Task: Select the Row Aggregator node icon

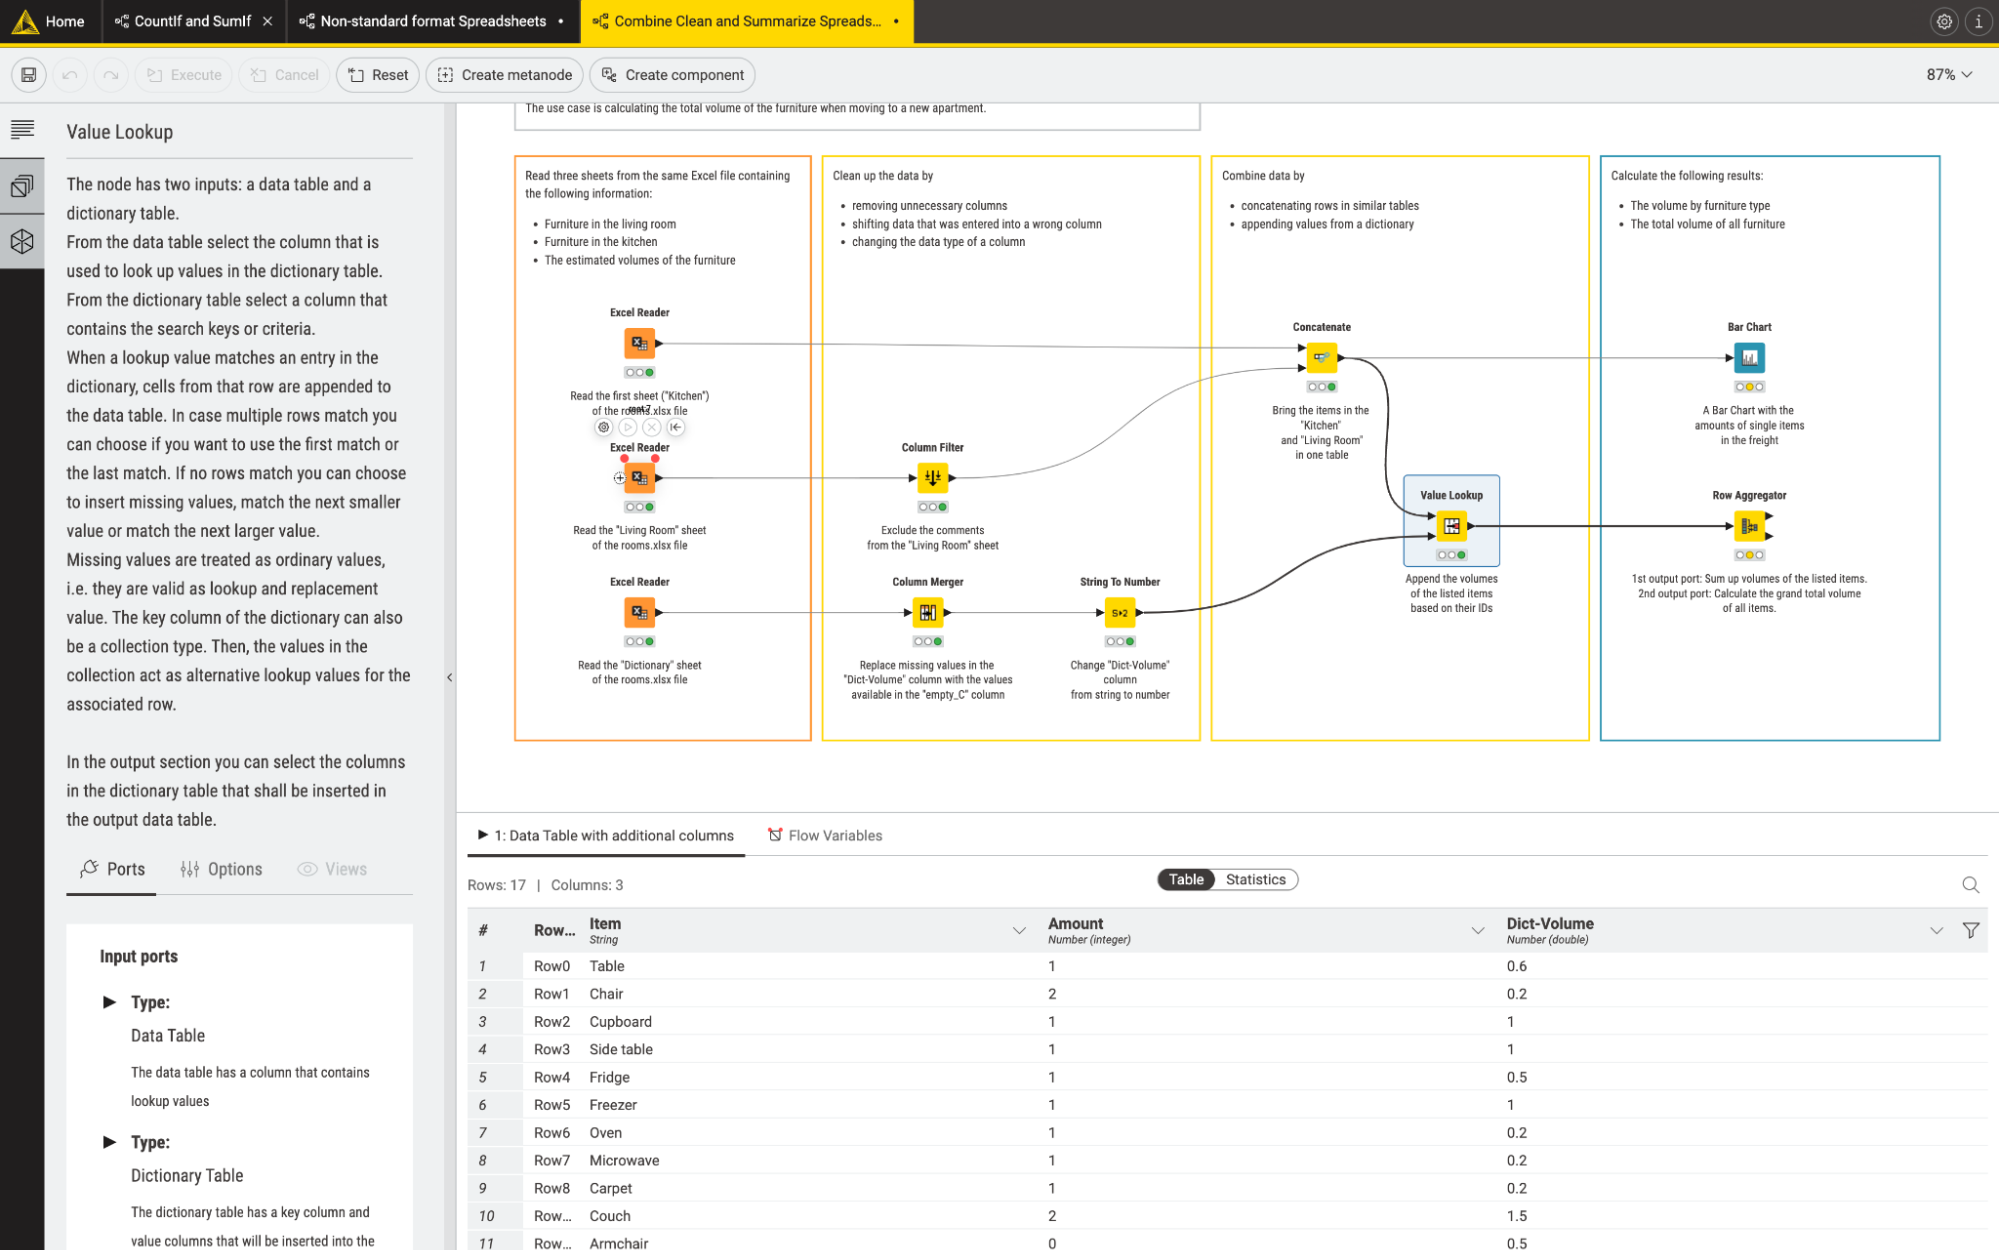Action: pos(1749,526)
